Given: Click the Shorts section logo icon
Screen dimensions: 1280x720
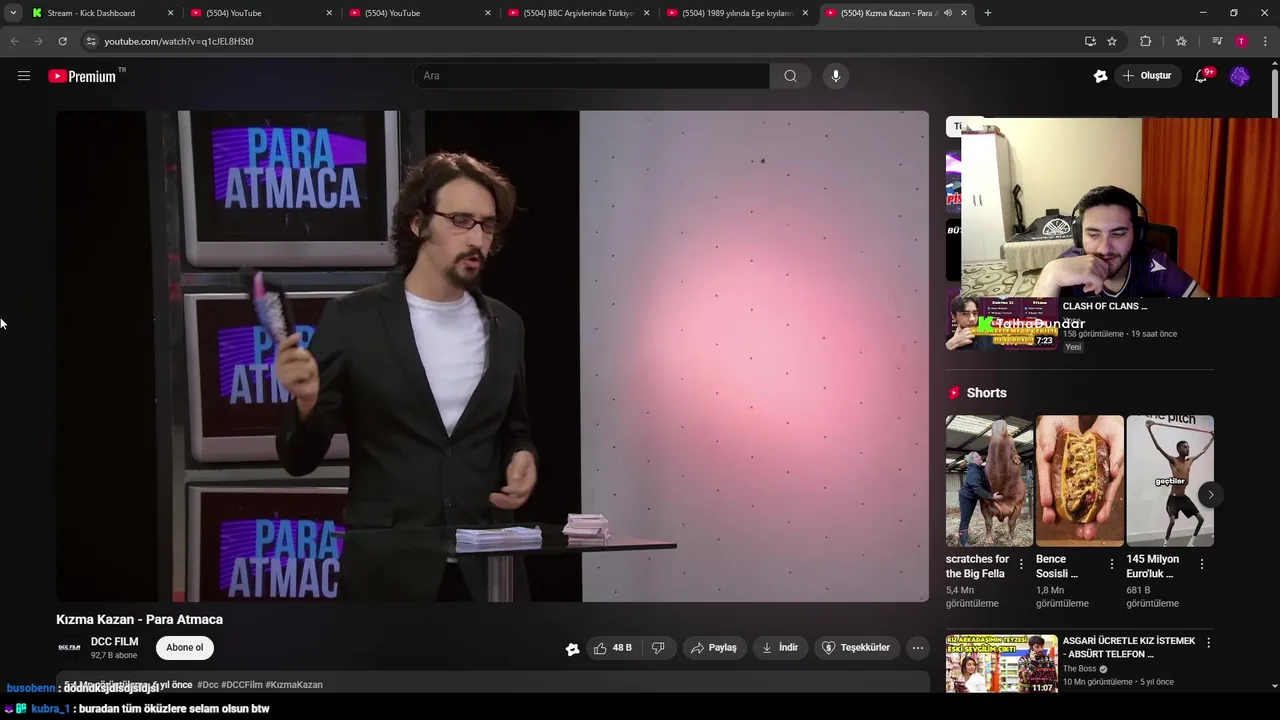Looking at the screenshot, I should 954,393.
